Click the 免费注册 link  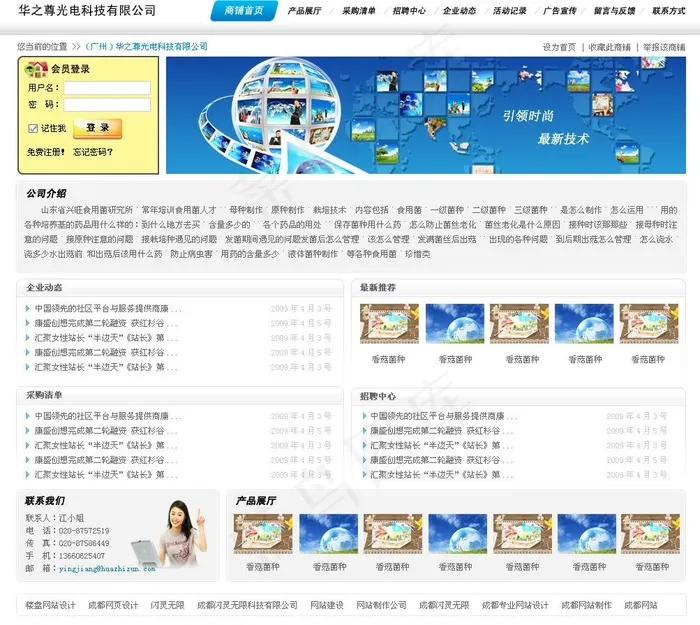[x=47, y=152]
